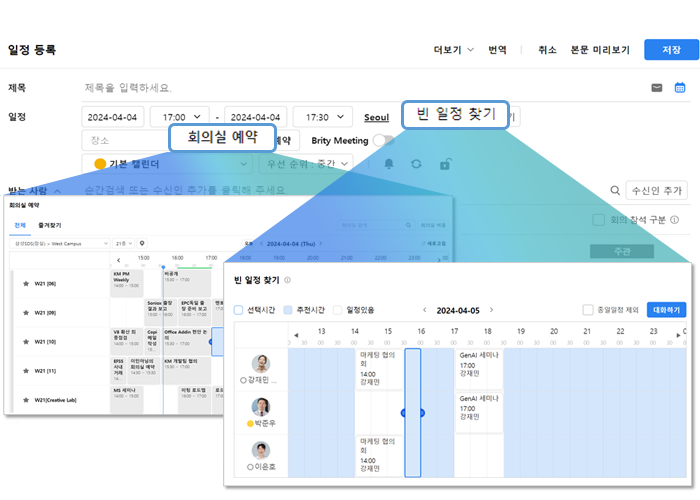The width and height of the screenshot is (700, 500).
Task: Favorite room W21 [06] with its star
Action: [26, 283]
